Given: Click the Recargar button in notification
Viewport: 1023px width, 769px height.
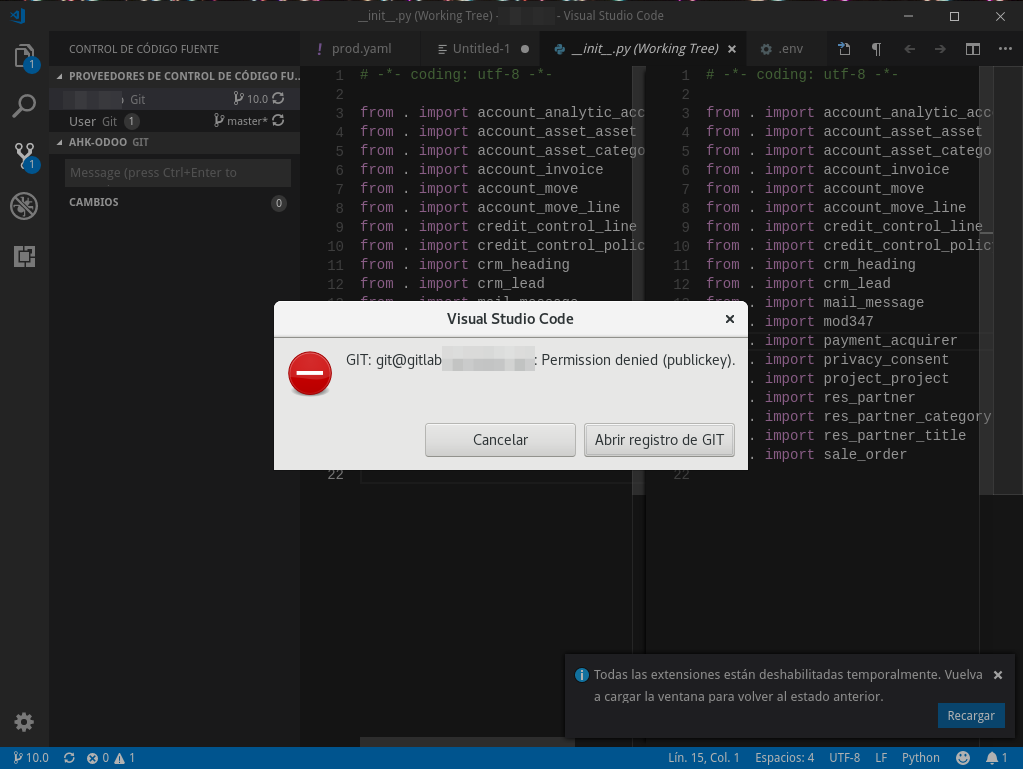Looking at the screenshot, I should click(x=971, y=716).
